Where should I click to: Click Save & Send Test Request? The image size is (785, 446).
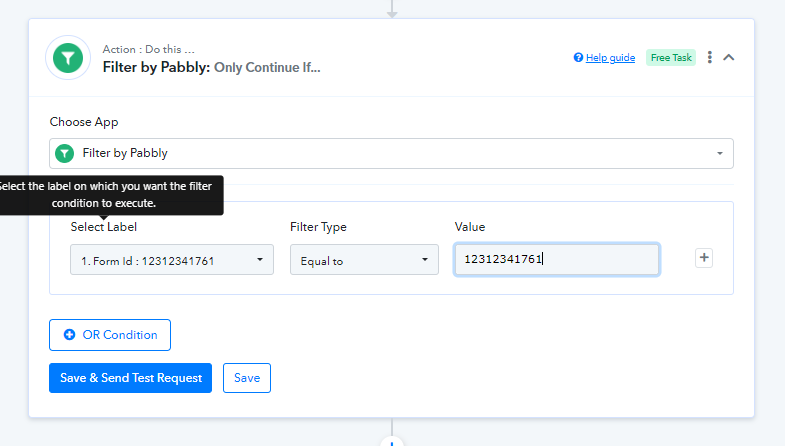[130, 378]
